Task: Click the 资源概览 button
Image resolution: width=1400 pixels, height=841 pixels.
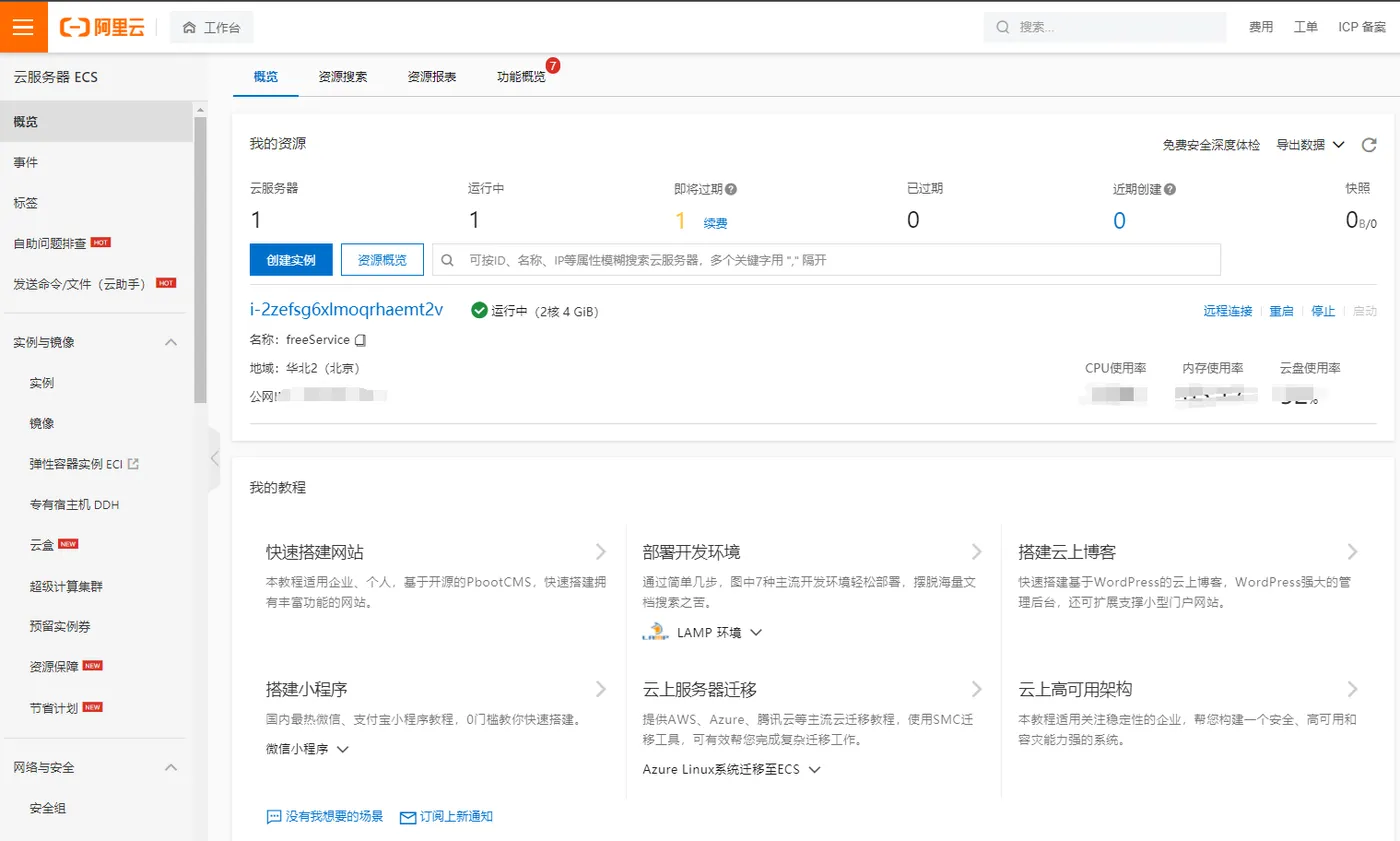Action: [x=382, y=260]
